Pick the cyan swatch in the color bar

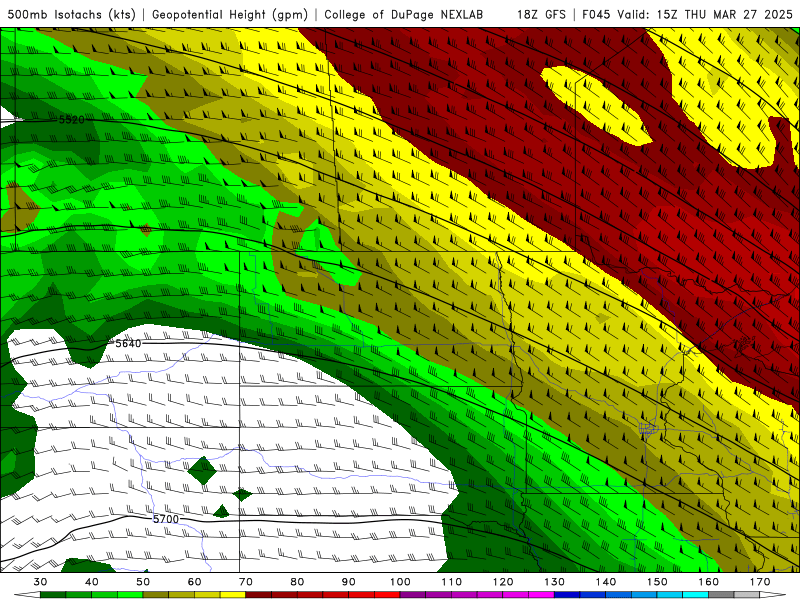[x=695, y=595]
